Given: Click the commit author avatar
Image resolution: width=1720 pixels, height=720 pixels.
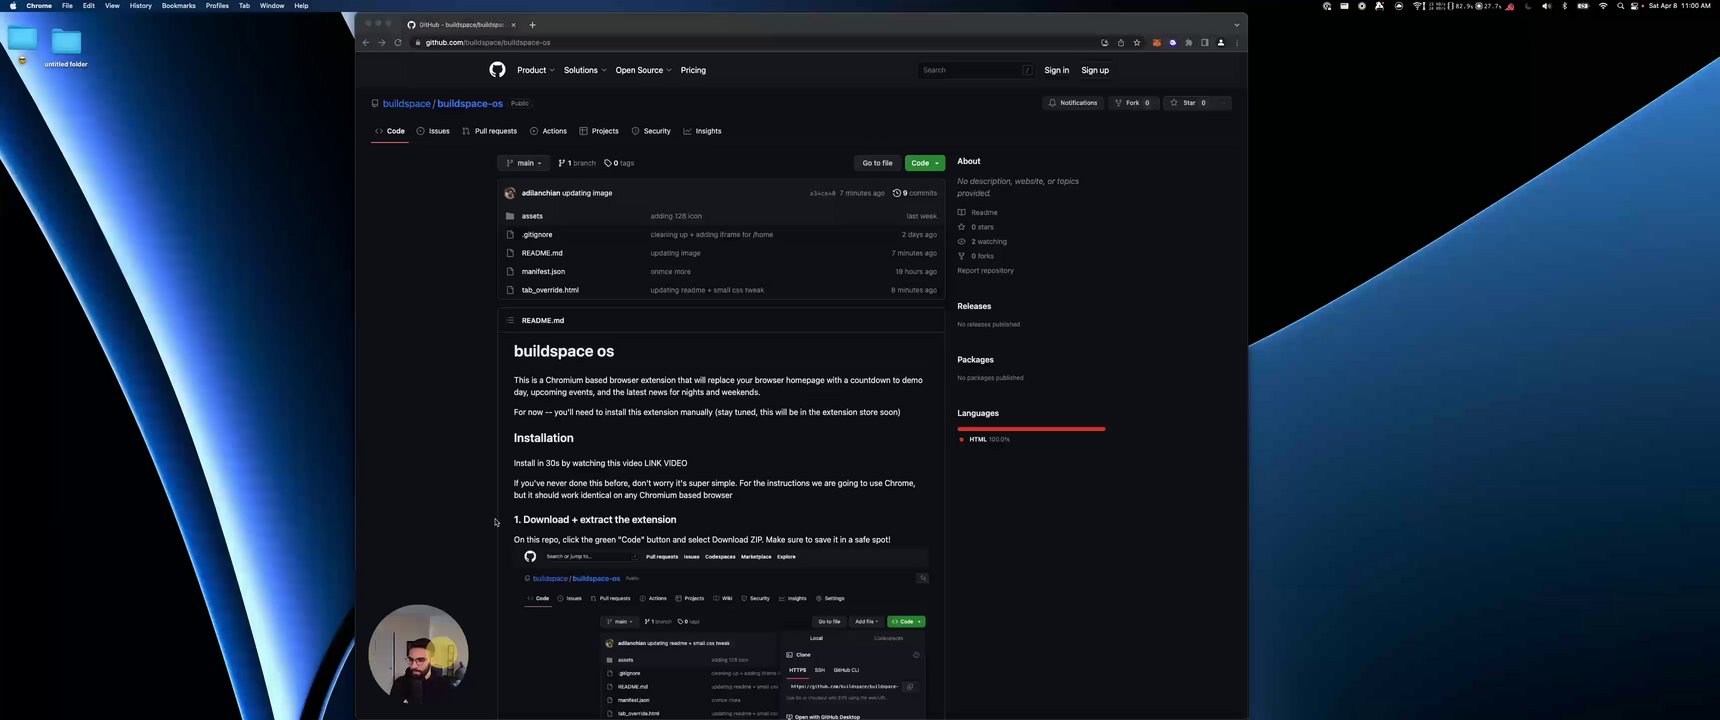Looking at the screenshot, I should click(x=510, y=193).
